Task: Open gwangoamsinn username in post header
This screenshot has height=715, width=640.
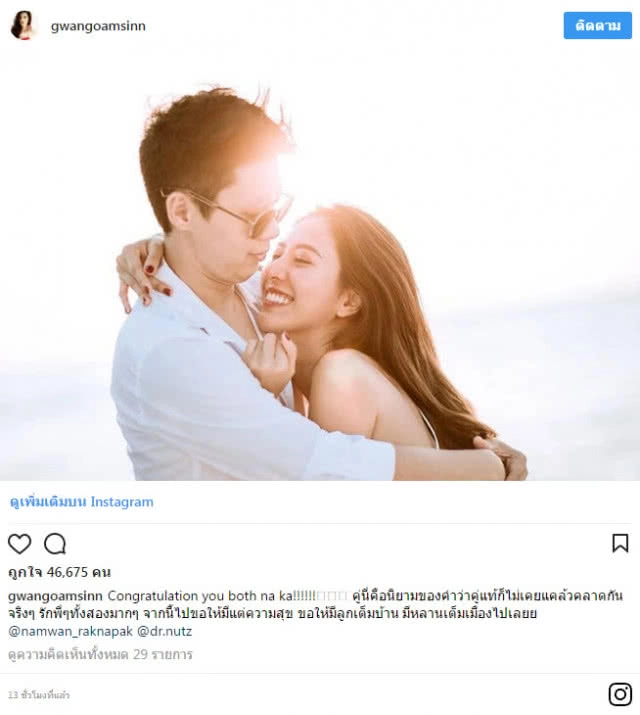Action: pos(98,26)
